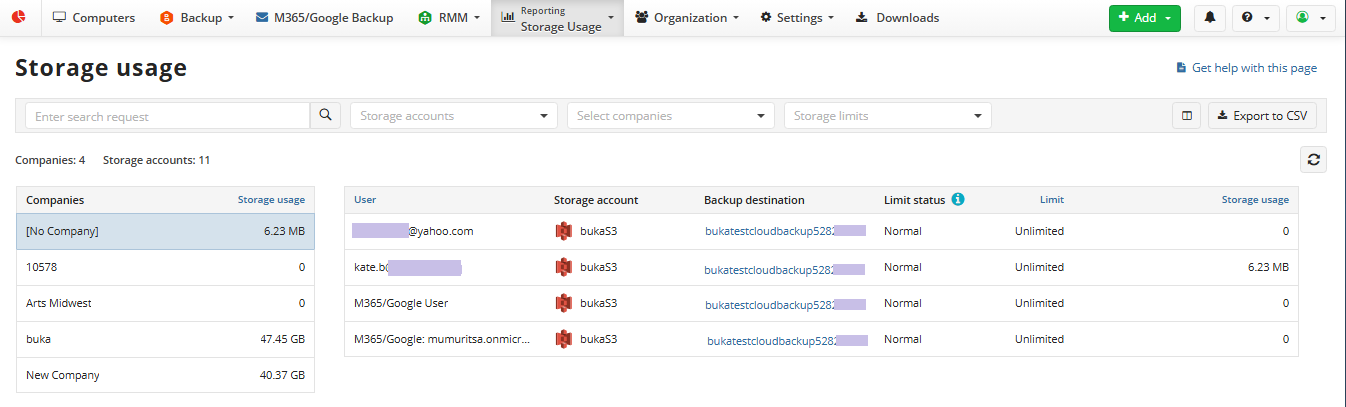
Task: Click Export to CSV button
Action: [1262, 116]
